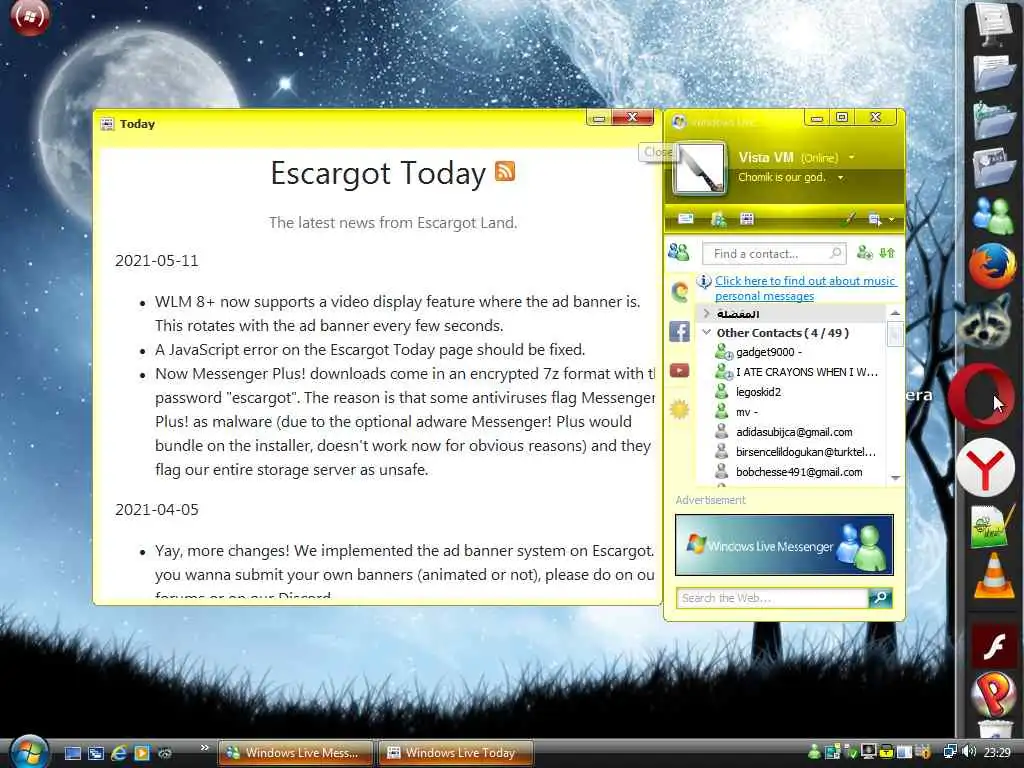Open the colorful P icon in the dock
Screen dimensions: 1024x768
pyautogui.click(x=993, y=696)
